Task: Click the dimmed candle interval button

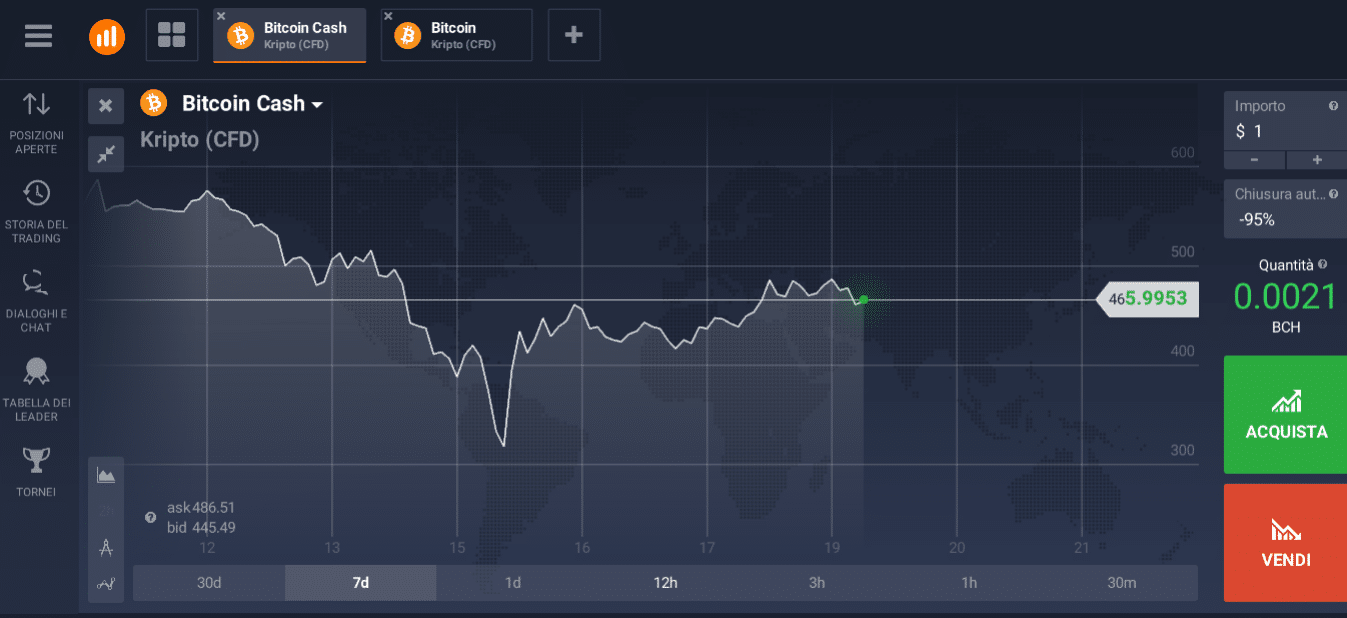Action: 106,512
